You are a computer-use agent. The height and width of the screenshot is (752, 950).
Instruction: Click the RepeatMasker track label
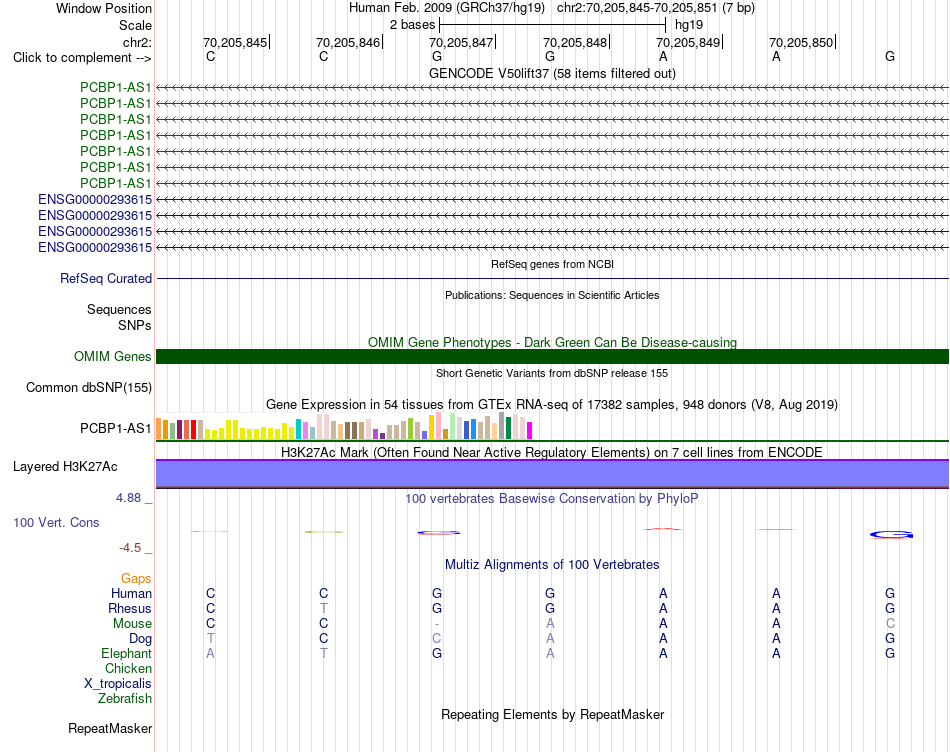[x=110, y=728]
